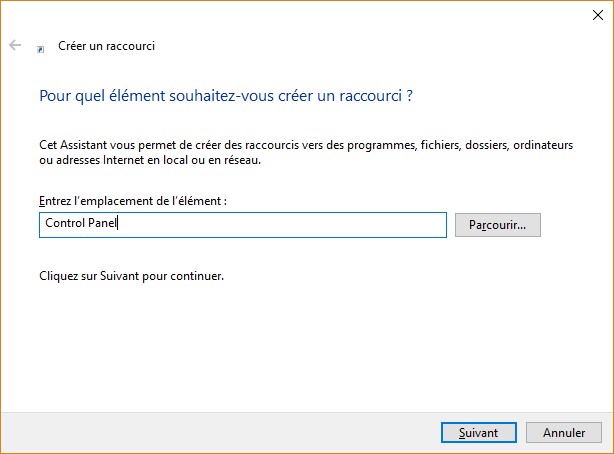The height and width of the screenshot is (454, 614).
Task: Click the Parcourir button
Action: coord(497,225)
